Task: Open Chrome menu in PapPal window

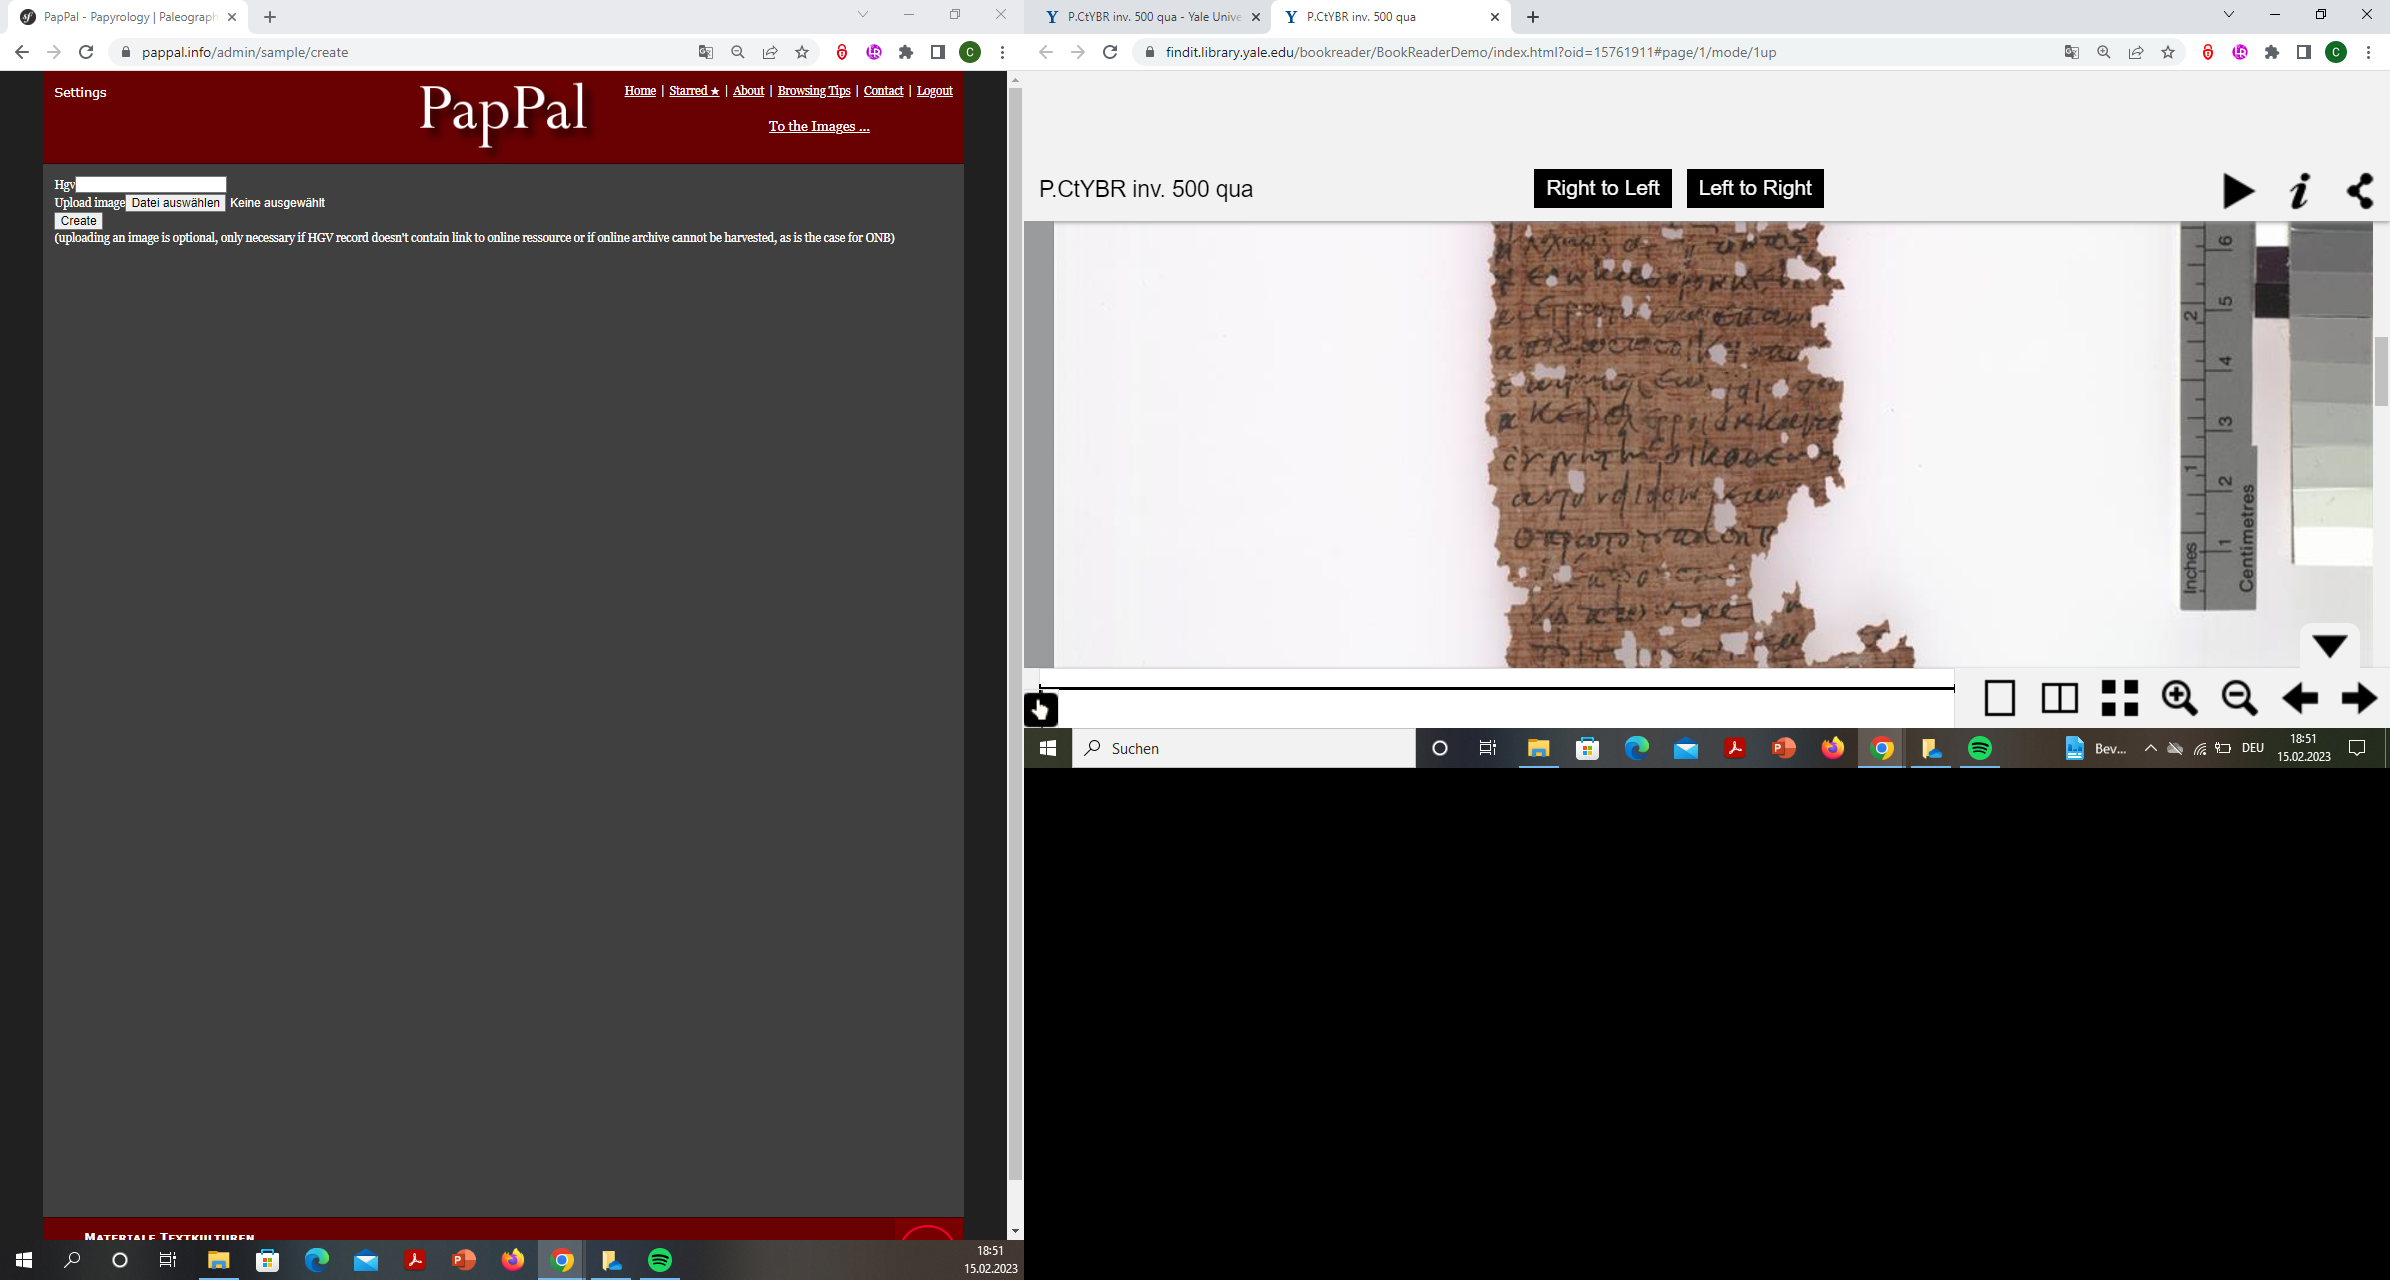Action: pos(1002,52)
